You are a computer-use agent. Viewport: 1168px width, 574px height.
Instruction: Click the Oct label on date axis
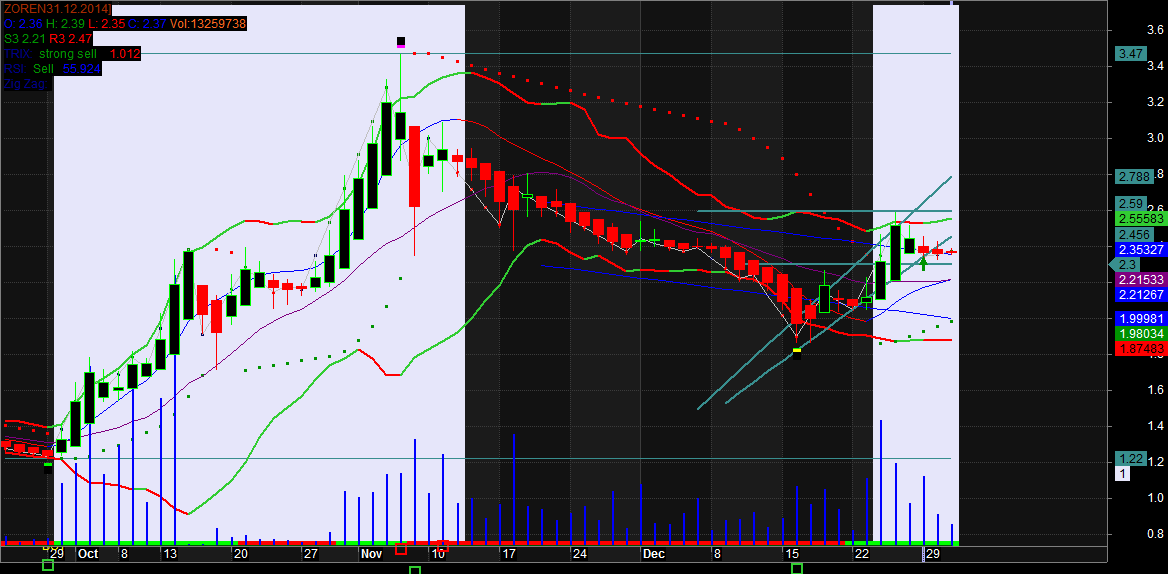(88, 553)
